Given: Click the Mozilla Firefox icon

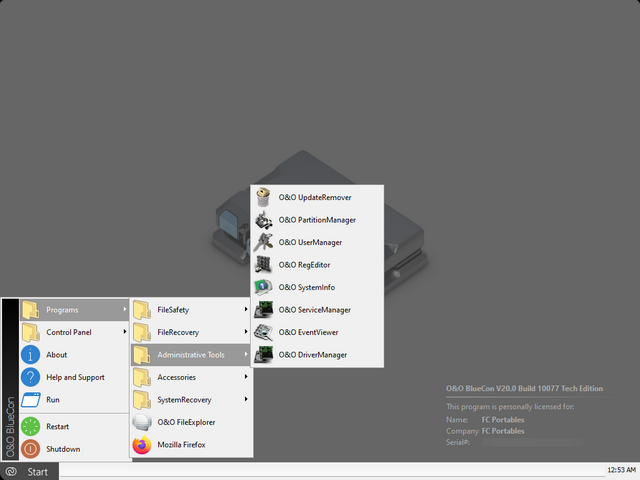Looking at the screenshot, I should click(x=142, y=444).
